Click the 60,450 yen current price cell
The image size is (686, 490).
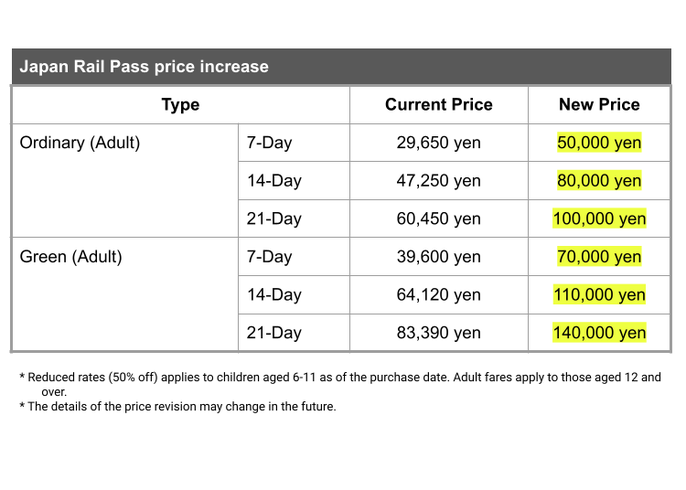pos(439,219)
